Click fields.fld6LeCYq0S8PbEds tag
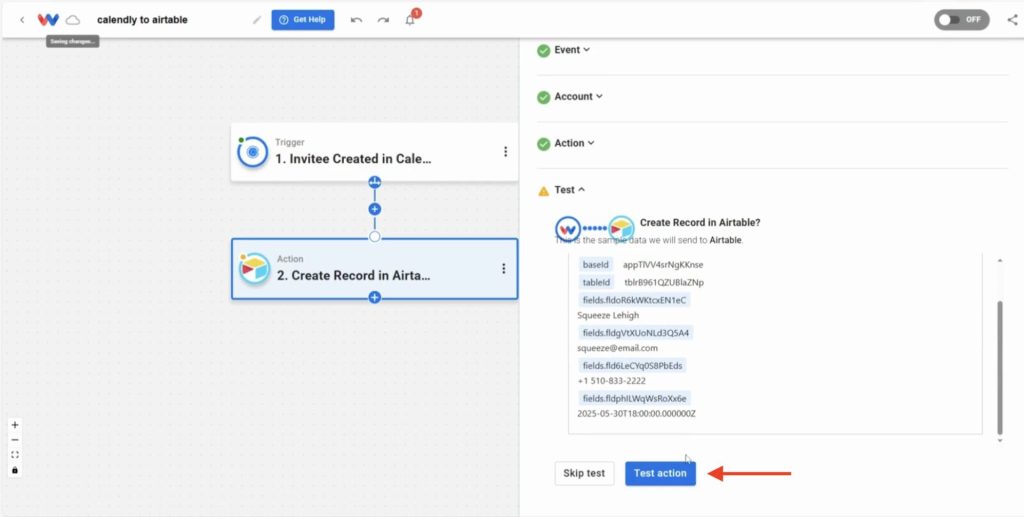This screenshot has height=517, width=1024. point(632,366)
